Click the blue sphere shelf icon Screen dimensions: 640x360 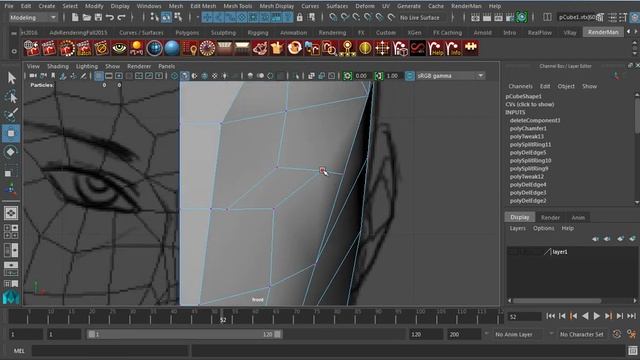click(x=172, y=48)
